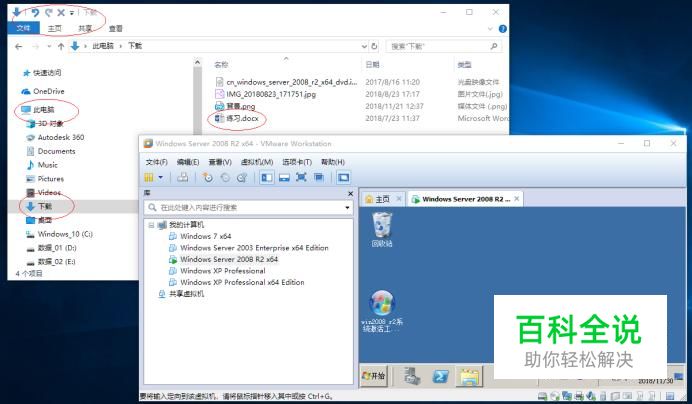Click Explorer quick access properties arrow icon

17,12
